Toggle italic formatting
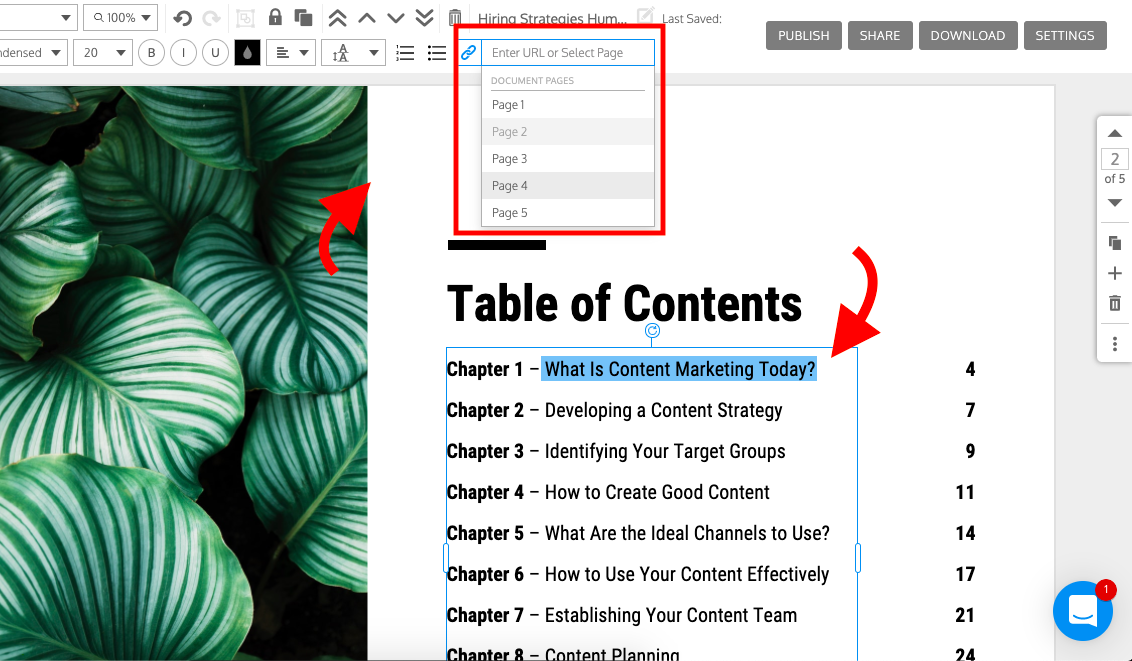This screenshot has height=661, width=1132. pos(183,53)
